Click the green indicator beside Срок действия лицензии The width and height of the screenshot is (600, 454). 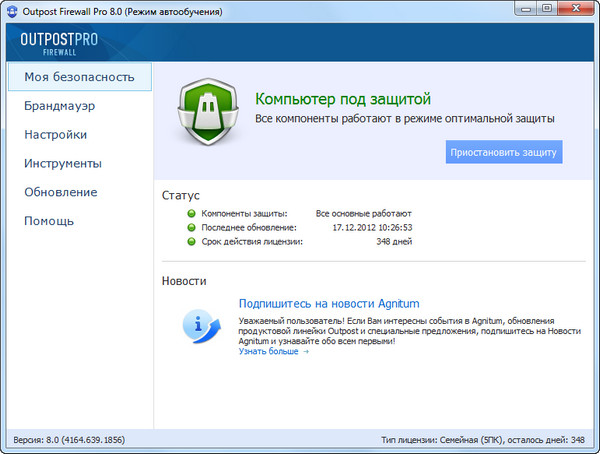(191, 241)
